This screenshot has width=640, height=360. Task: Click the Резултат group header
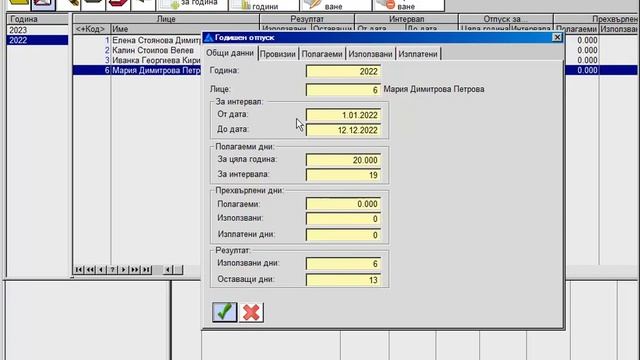tap(307, 19)
